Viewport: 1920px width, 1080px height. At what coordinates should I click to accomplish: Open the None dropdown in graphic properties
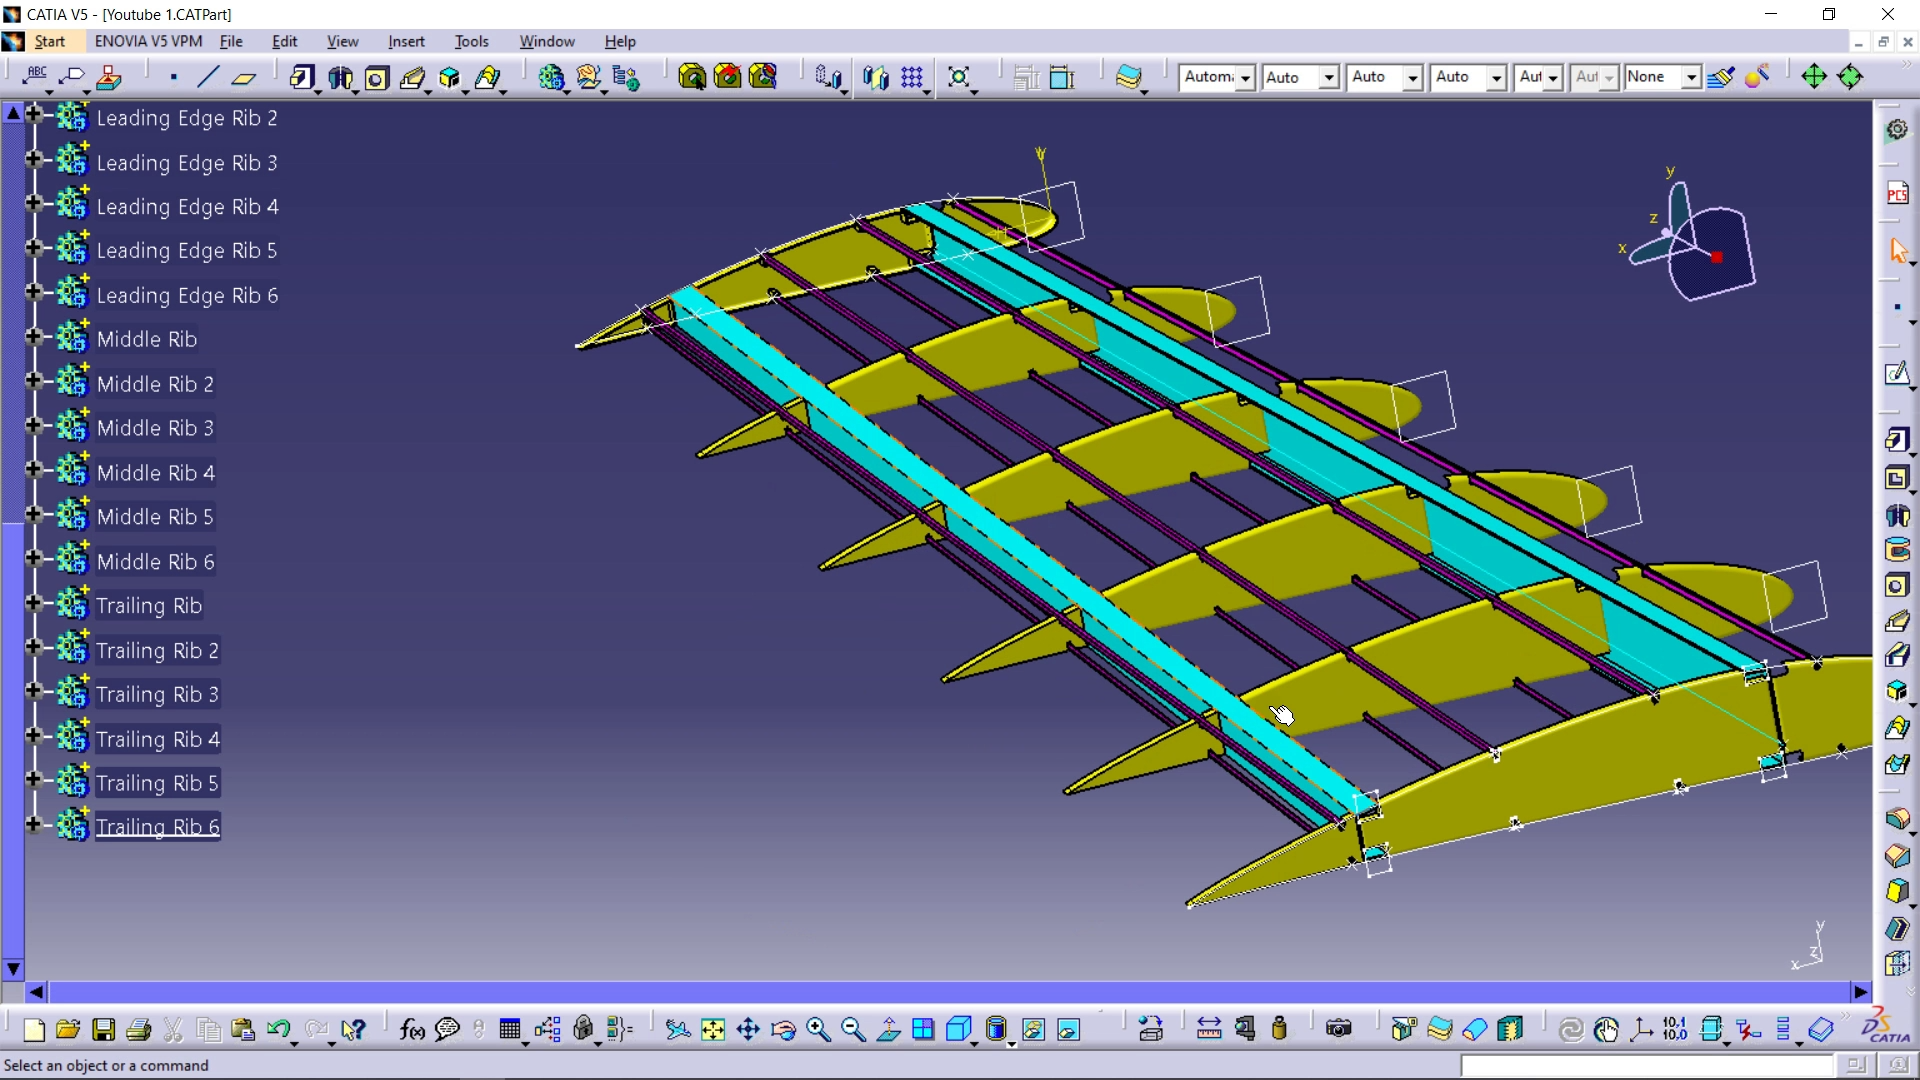1690,77
